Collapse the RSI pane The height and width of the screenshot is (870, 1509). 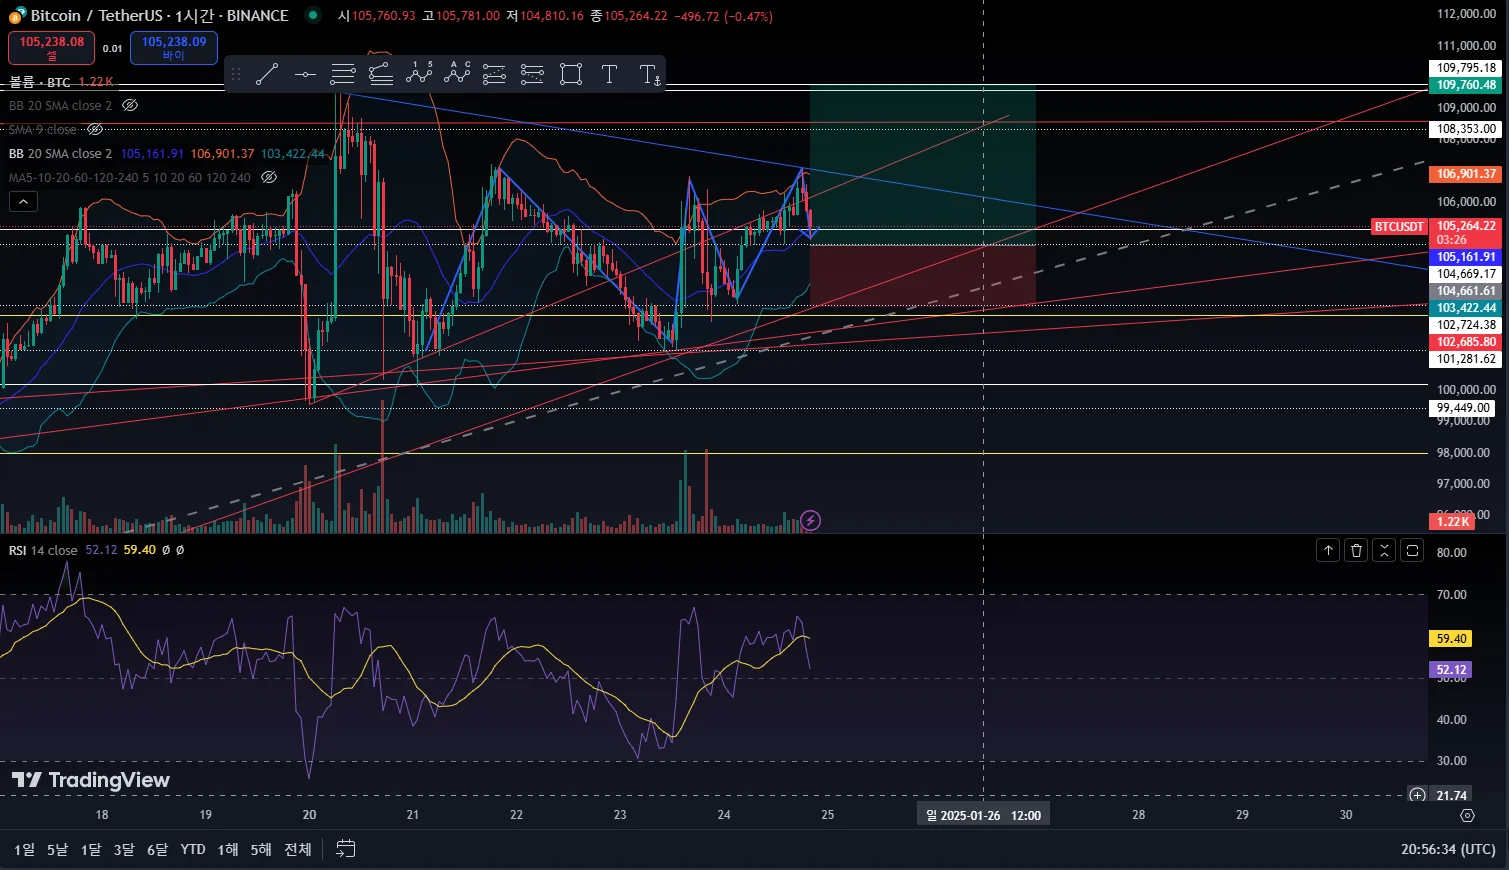point(1384,550)
